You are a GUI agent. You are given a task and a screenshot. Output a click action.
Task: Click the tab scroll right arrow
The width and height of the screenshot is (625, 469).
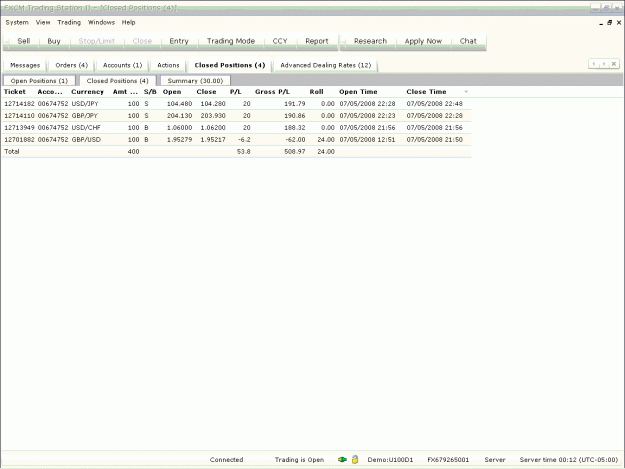(x=604, y=64)
